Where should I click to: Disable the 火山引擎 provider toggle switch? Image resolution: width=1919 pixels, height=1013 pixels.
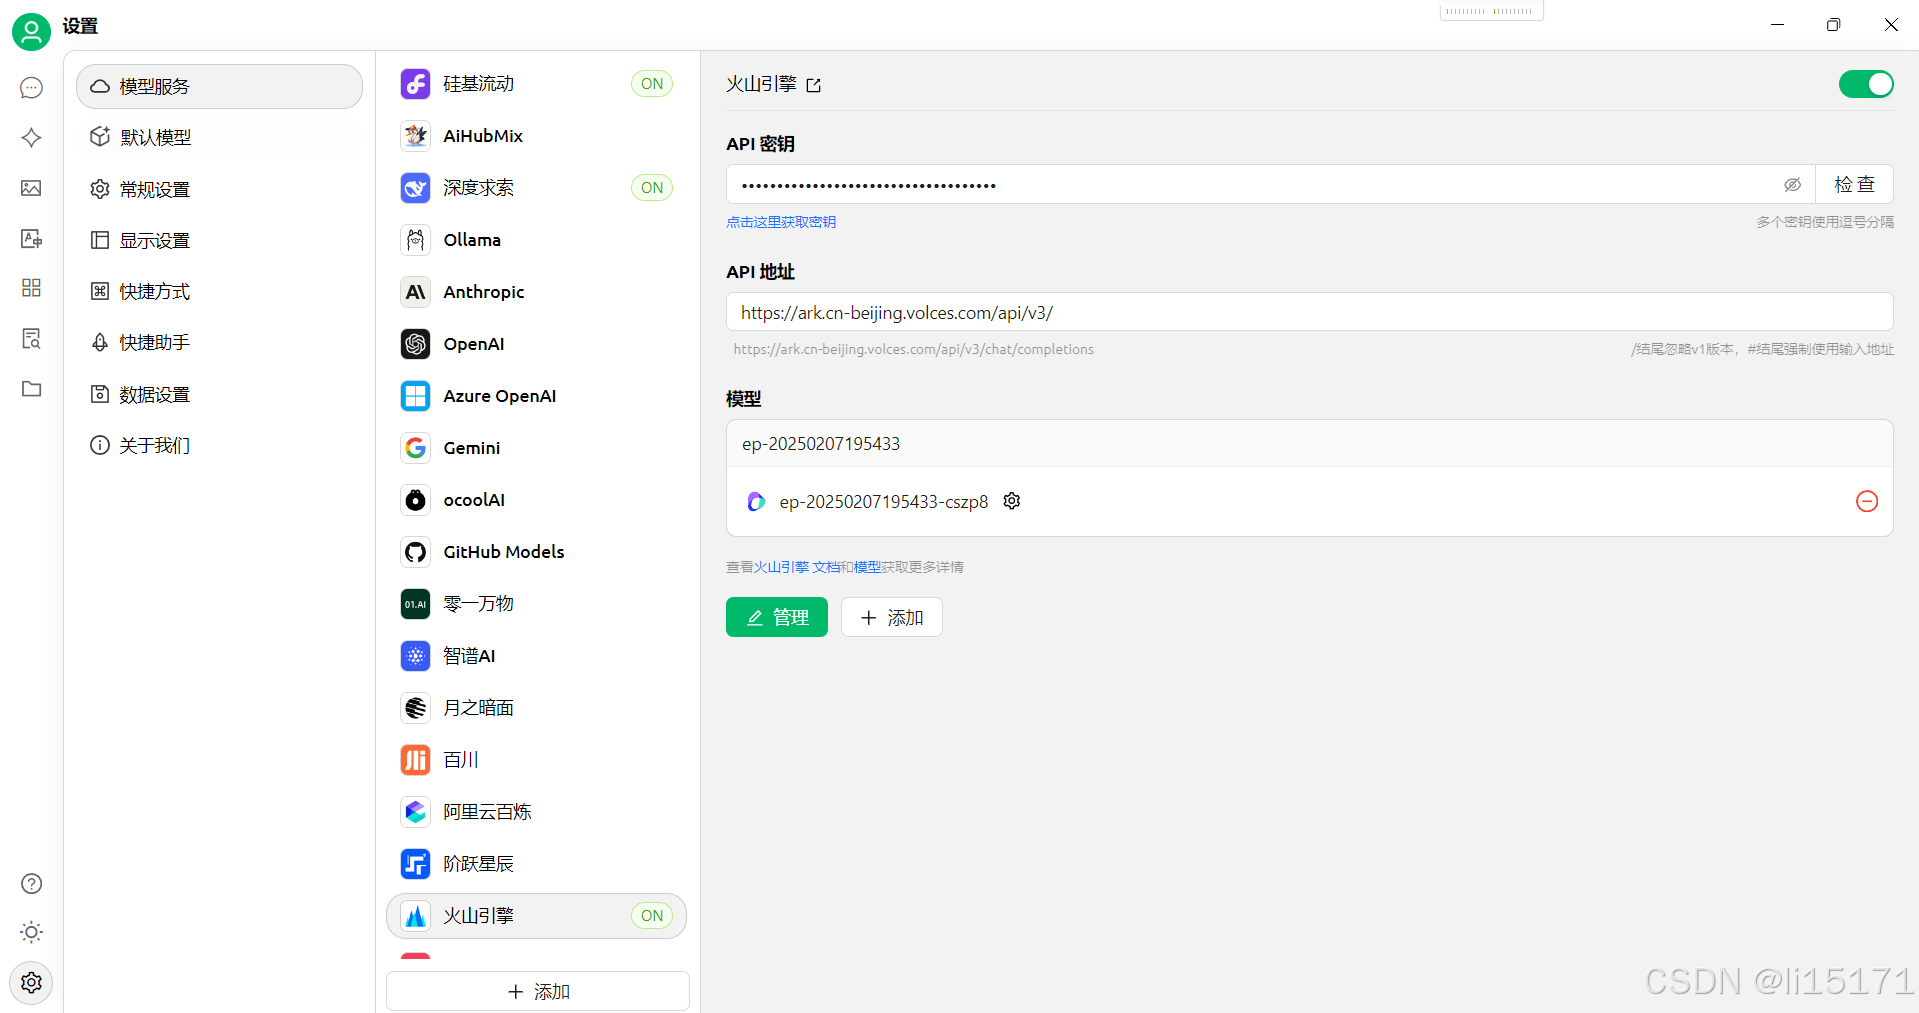click(x=1866, y=84)
